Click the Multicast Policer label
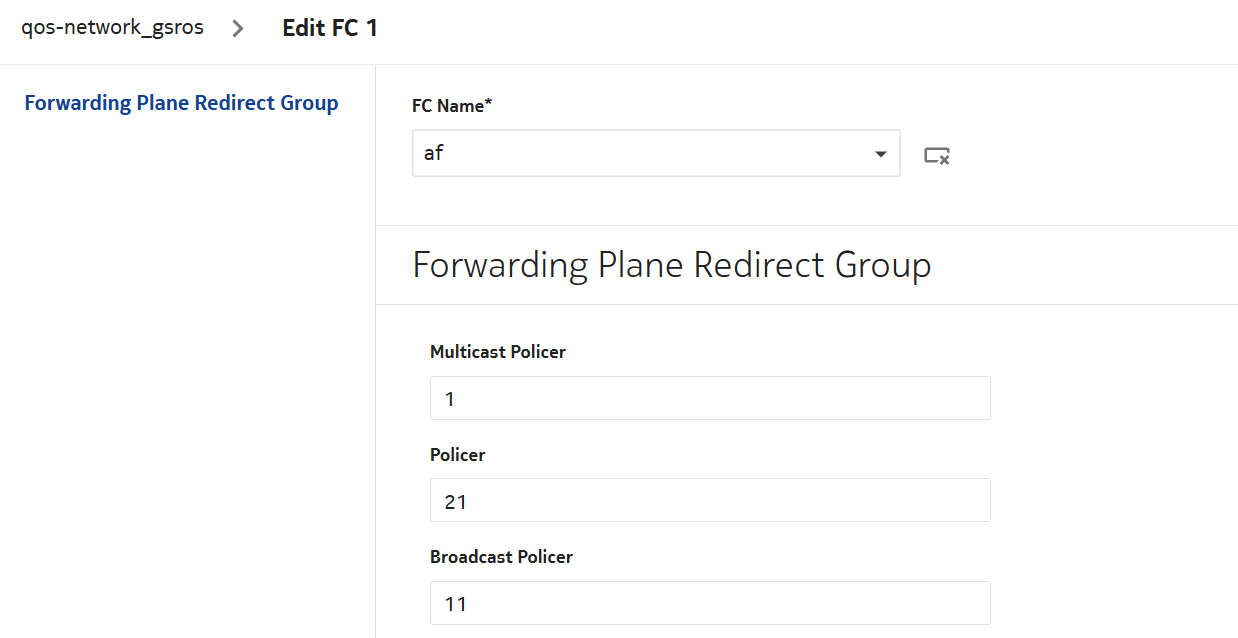Image resolution: width=1238 pixels, height=638 pixels. (x=497, y=352)
